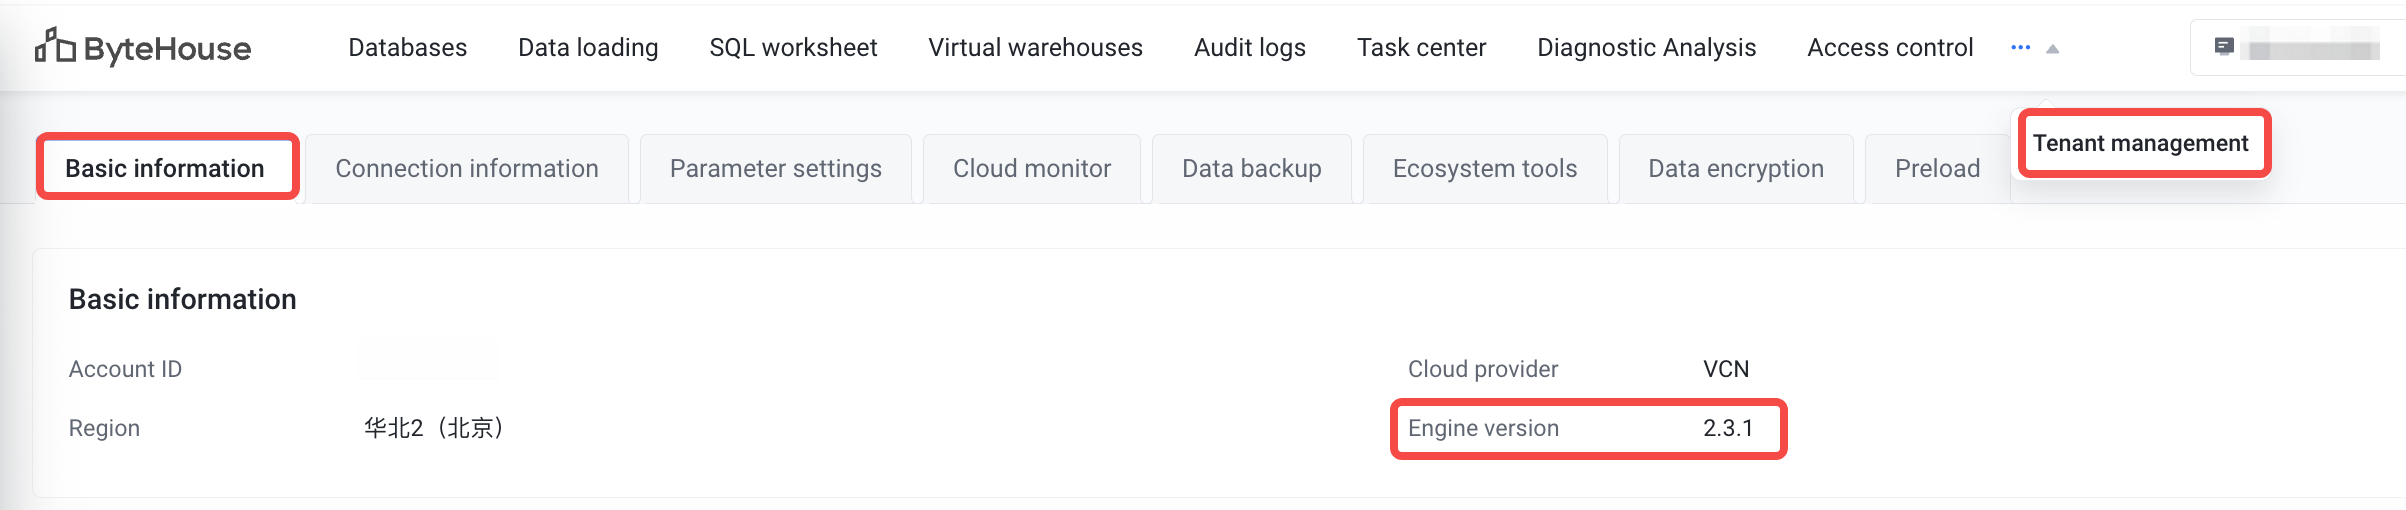Switch to the Connection information tab
This screenshot has height=510, width=2406.
pyautogui.click(x=467, y=168)
